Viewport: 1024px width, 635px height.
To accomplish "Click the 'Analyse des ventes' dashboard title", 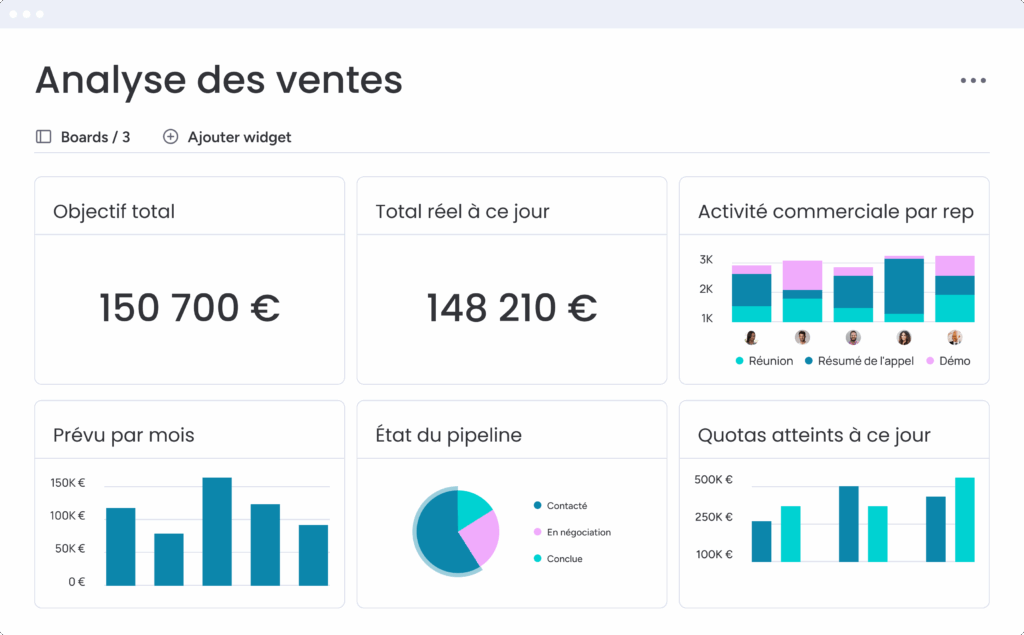I will point(219,80).
